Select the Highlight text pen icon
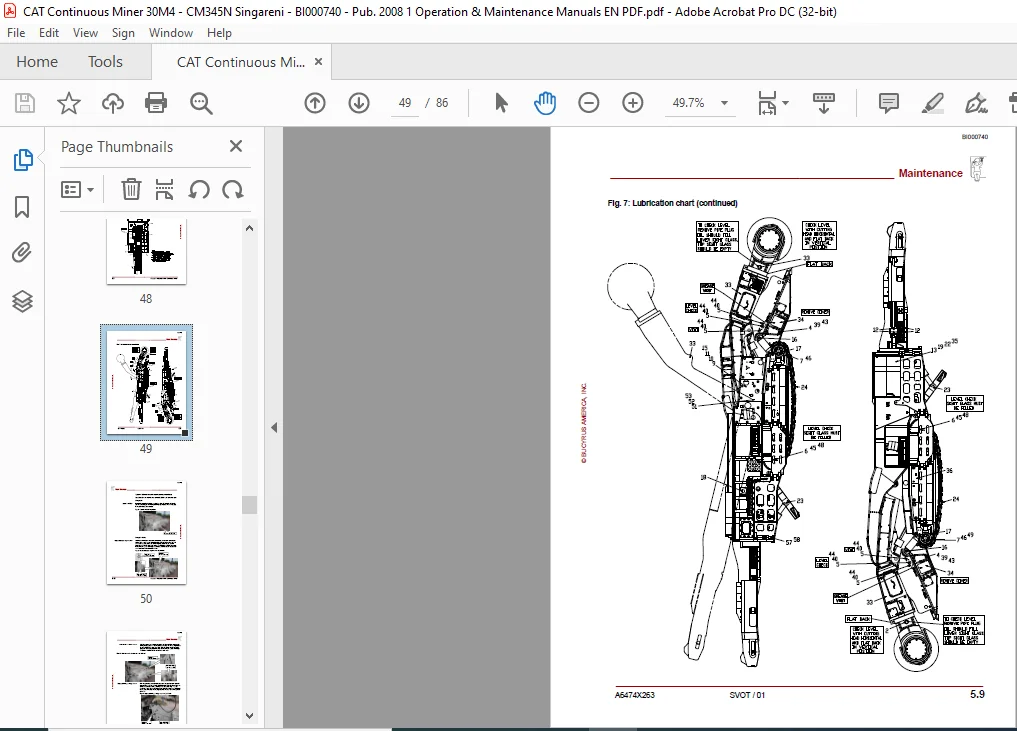The image size is (1017, 731). [x=933, y=103]
